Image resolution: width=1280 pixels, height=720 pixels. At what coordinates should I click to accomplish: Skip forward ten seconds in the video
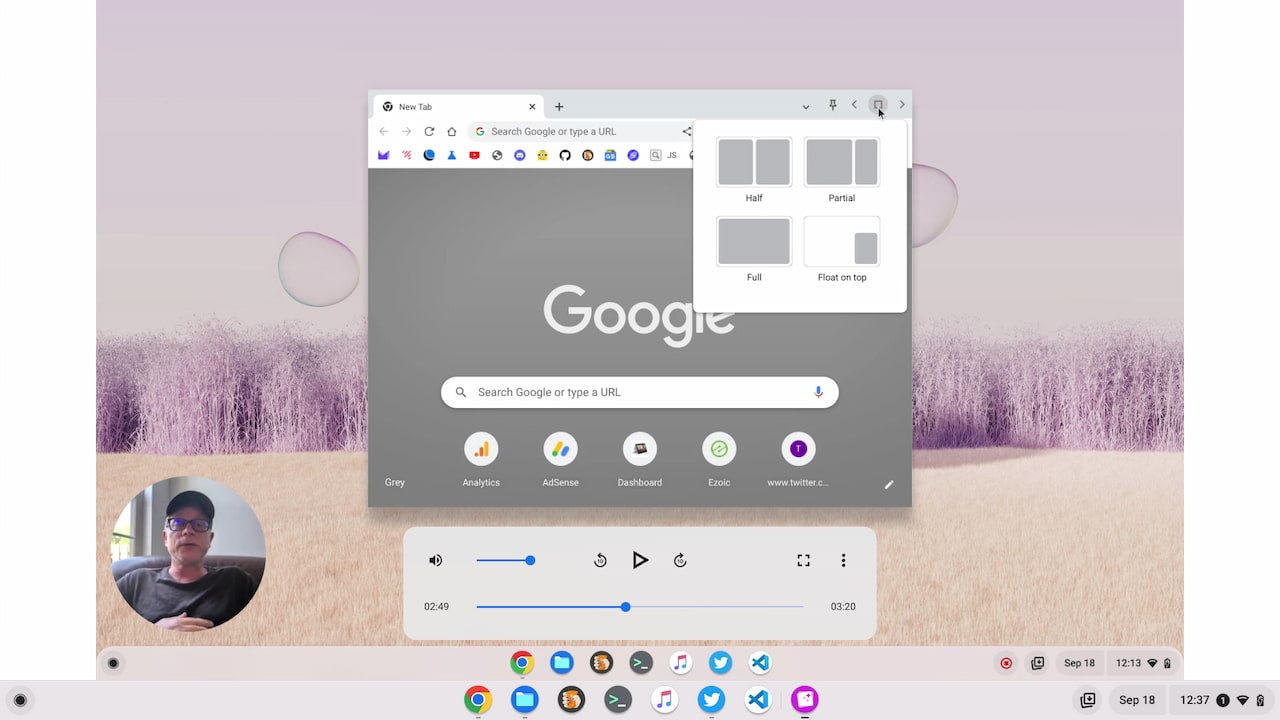pos(680,560)
